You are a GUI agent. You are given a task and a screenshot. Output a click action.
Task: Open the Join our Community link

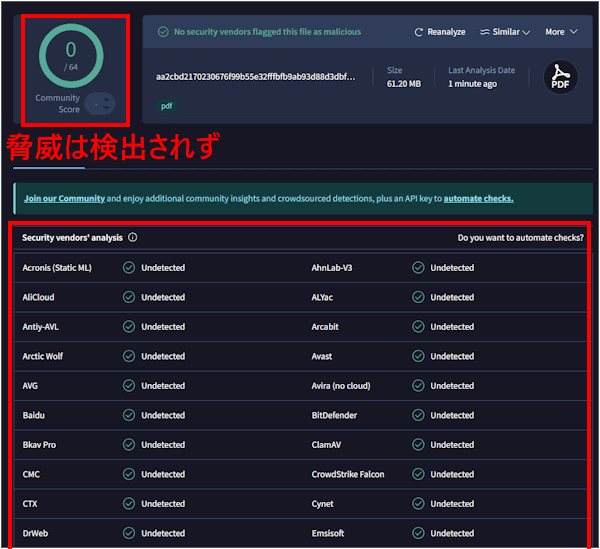64,199
